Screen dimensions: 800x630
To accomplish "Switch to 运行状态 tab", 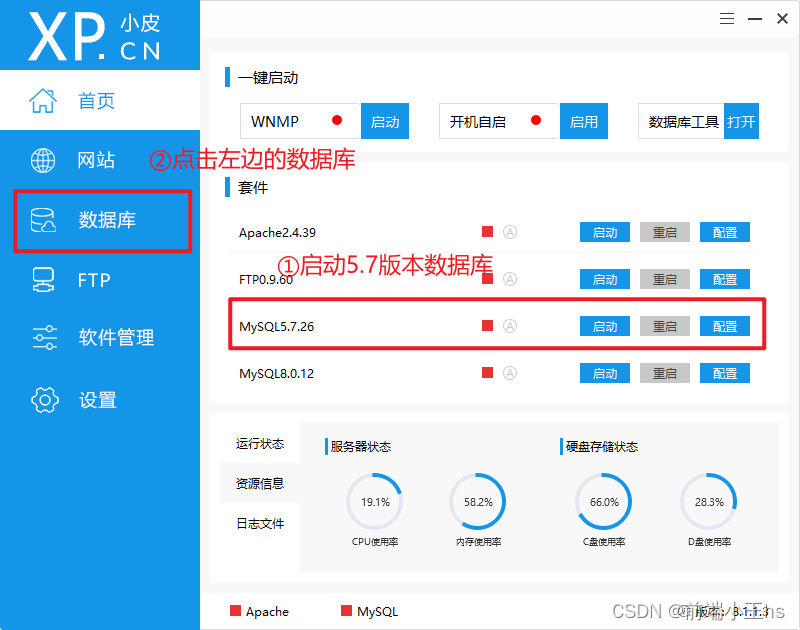I will point(260,443).
